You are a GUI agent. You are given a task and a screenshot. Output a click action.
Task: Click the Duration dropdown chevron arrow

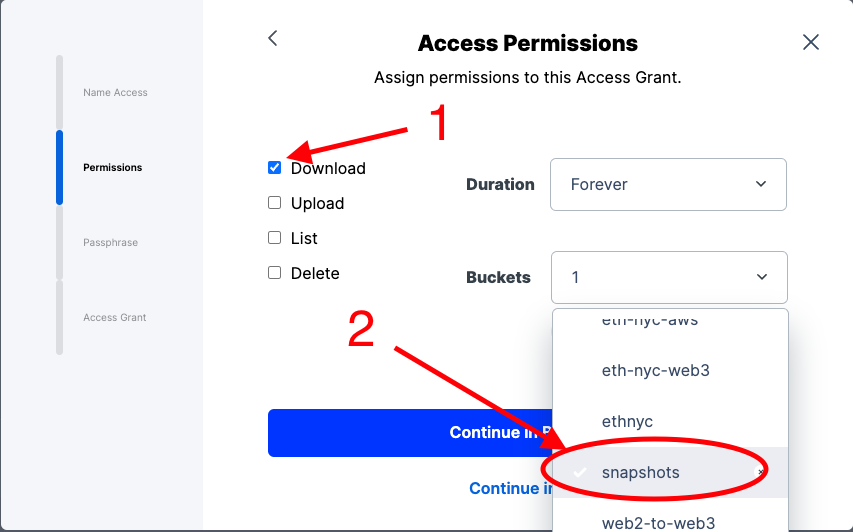(761, 184)
